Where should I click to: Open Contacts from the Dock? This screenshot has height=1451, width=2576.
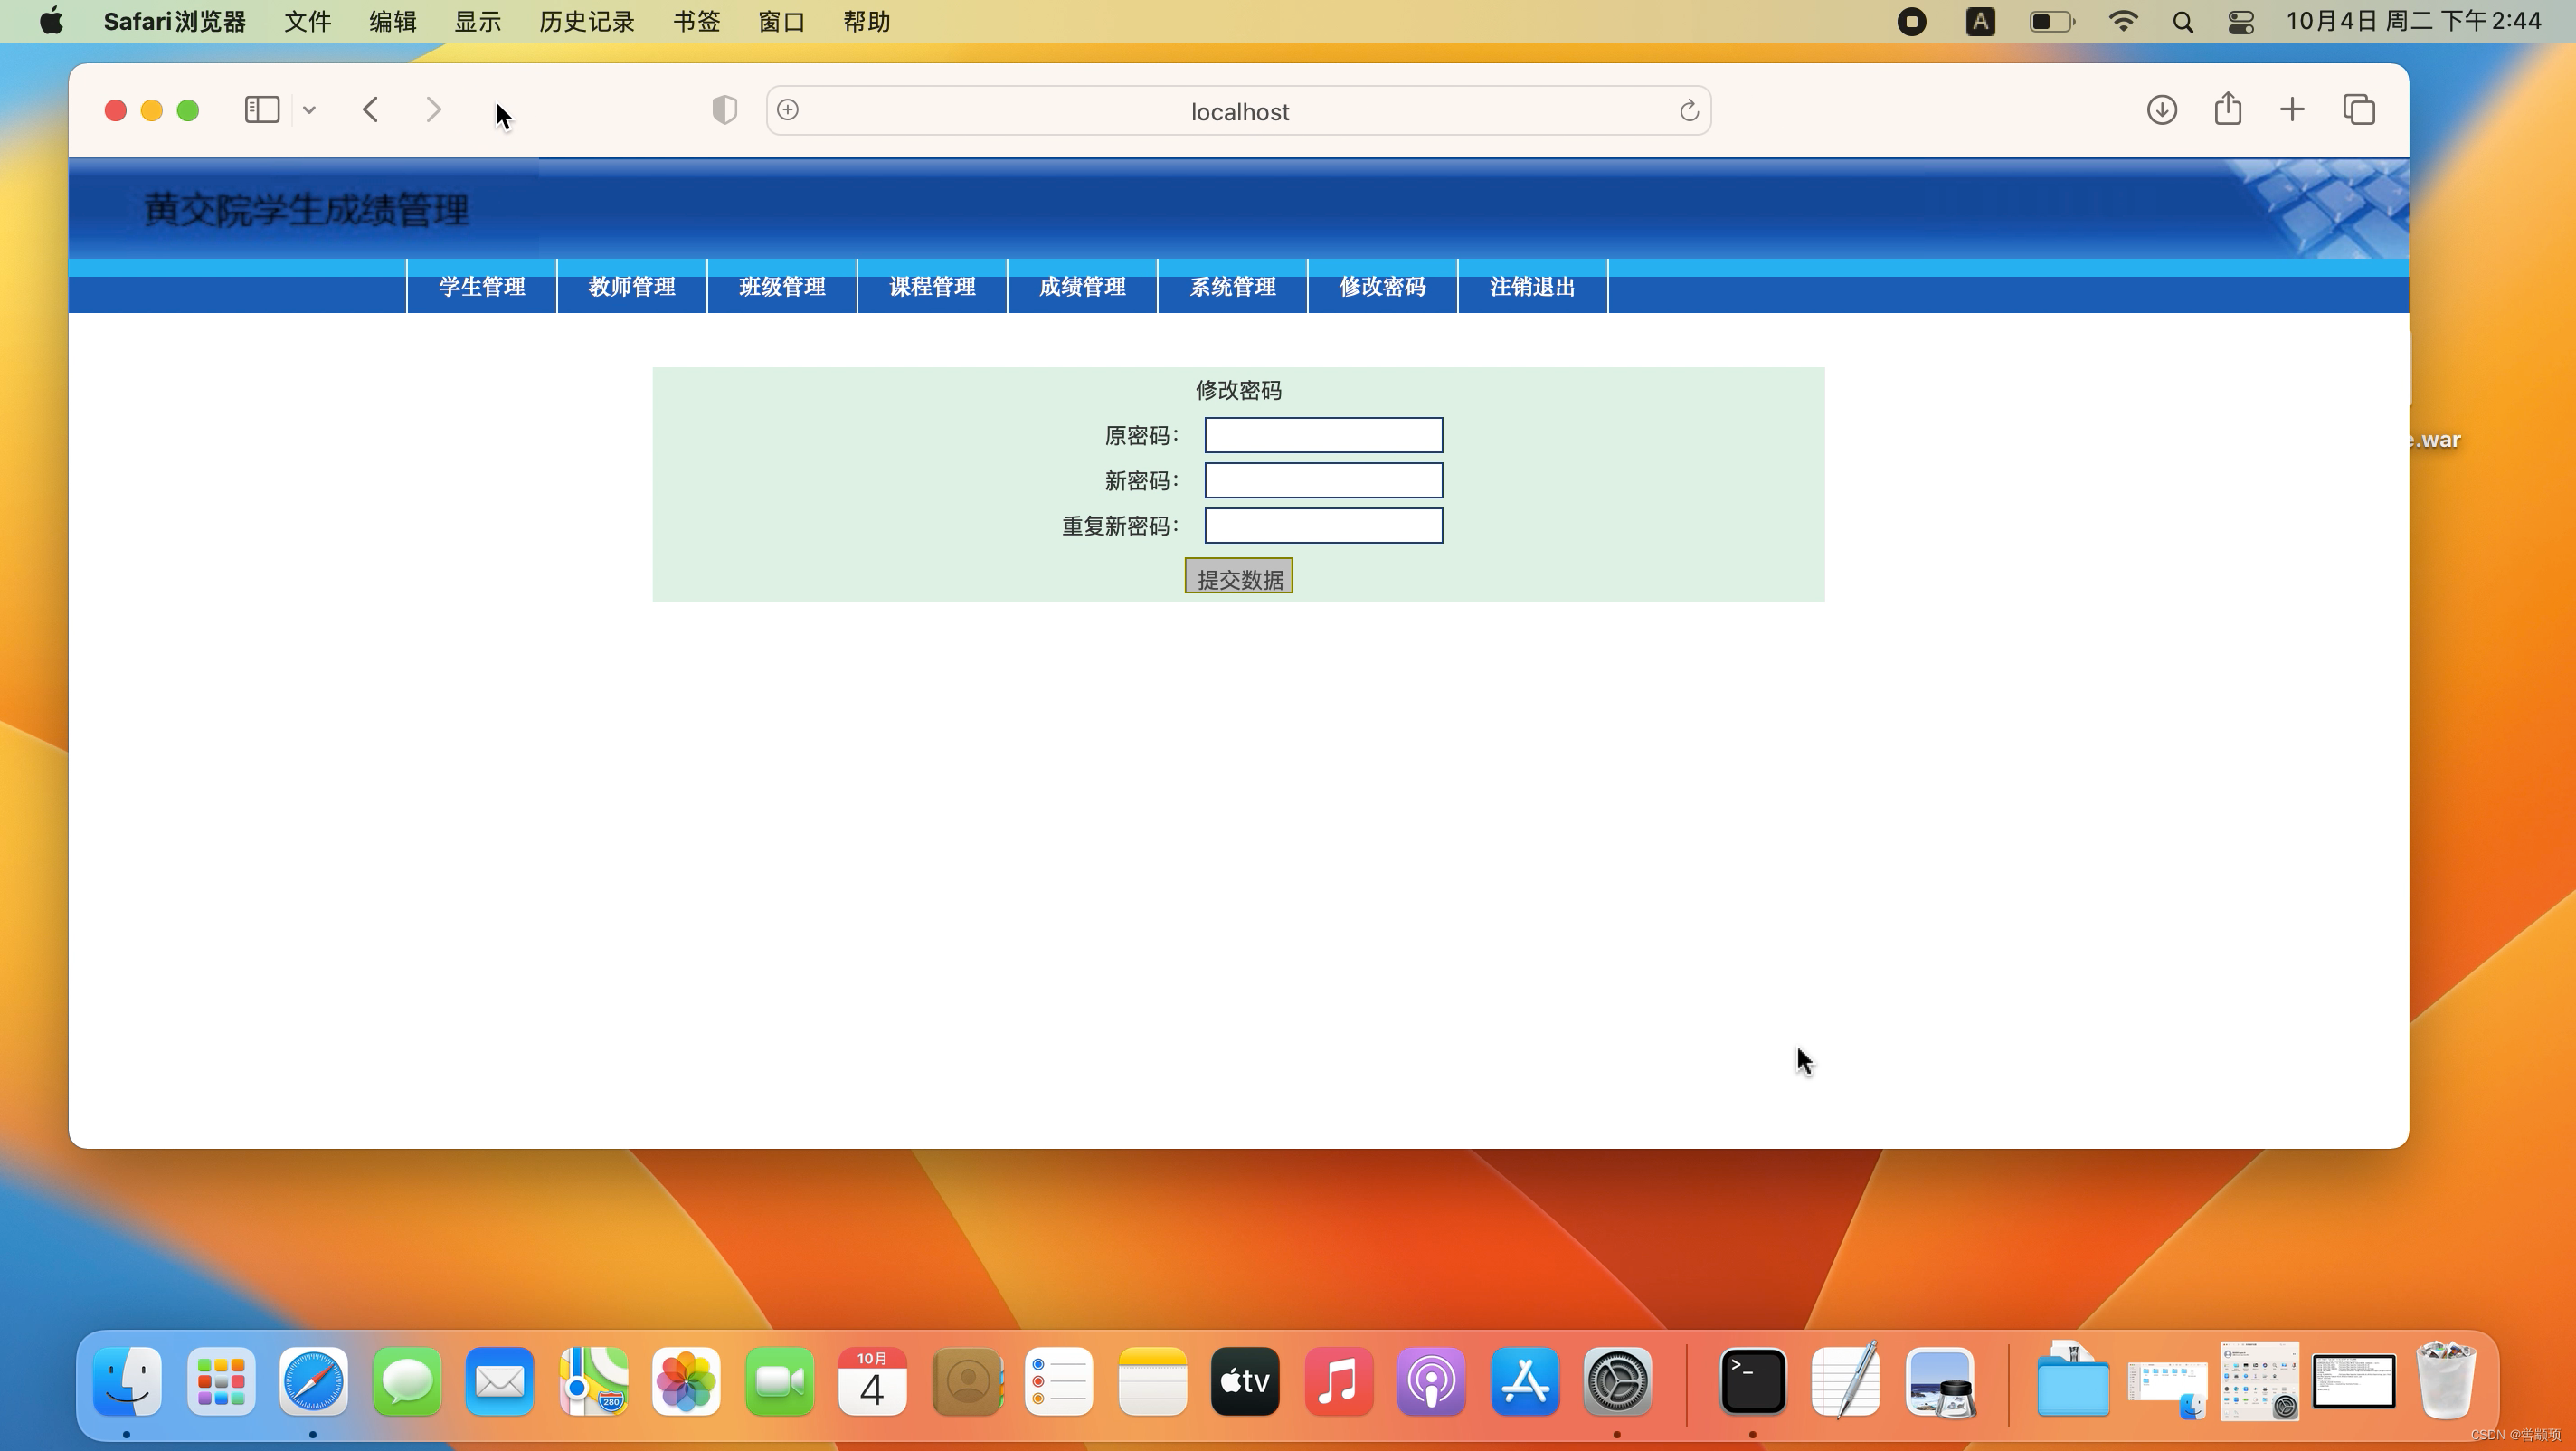[967, 1381]
